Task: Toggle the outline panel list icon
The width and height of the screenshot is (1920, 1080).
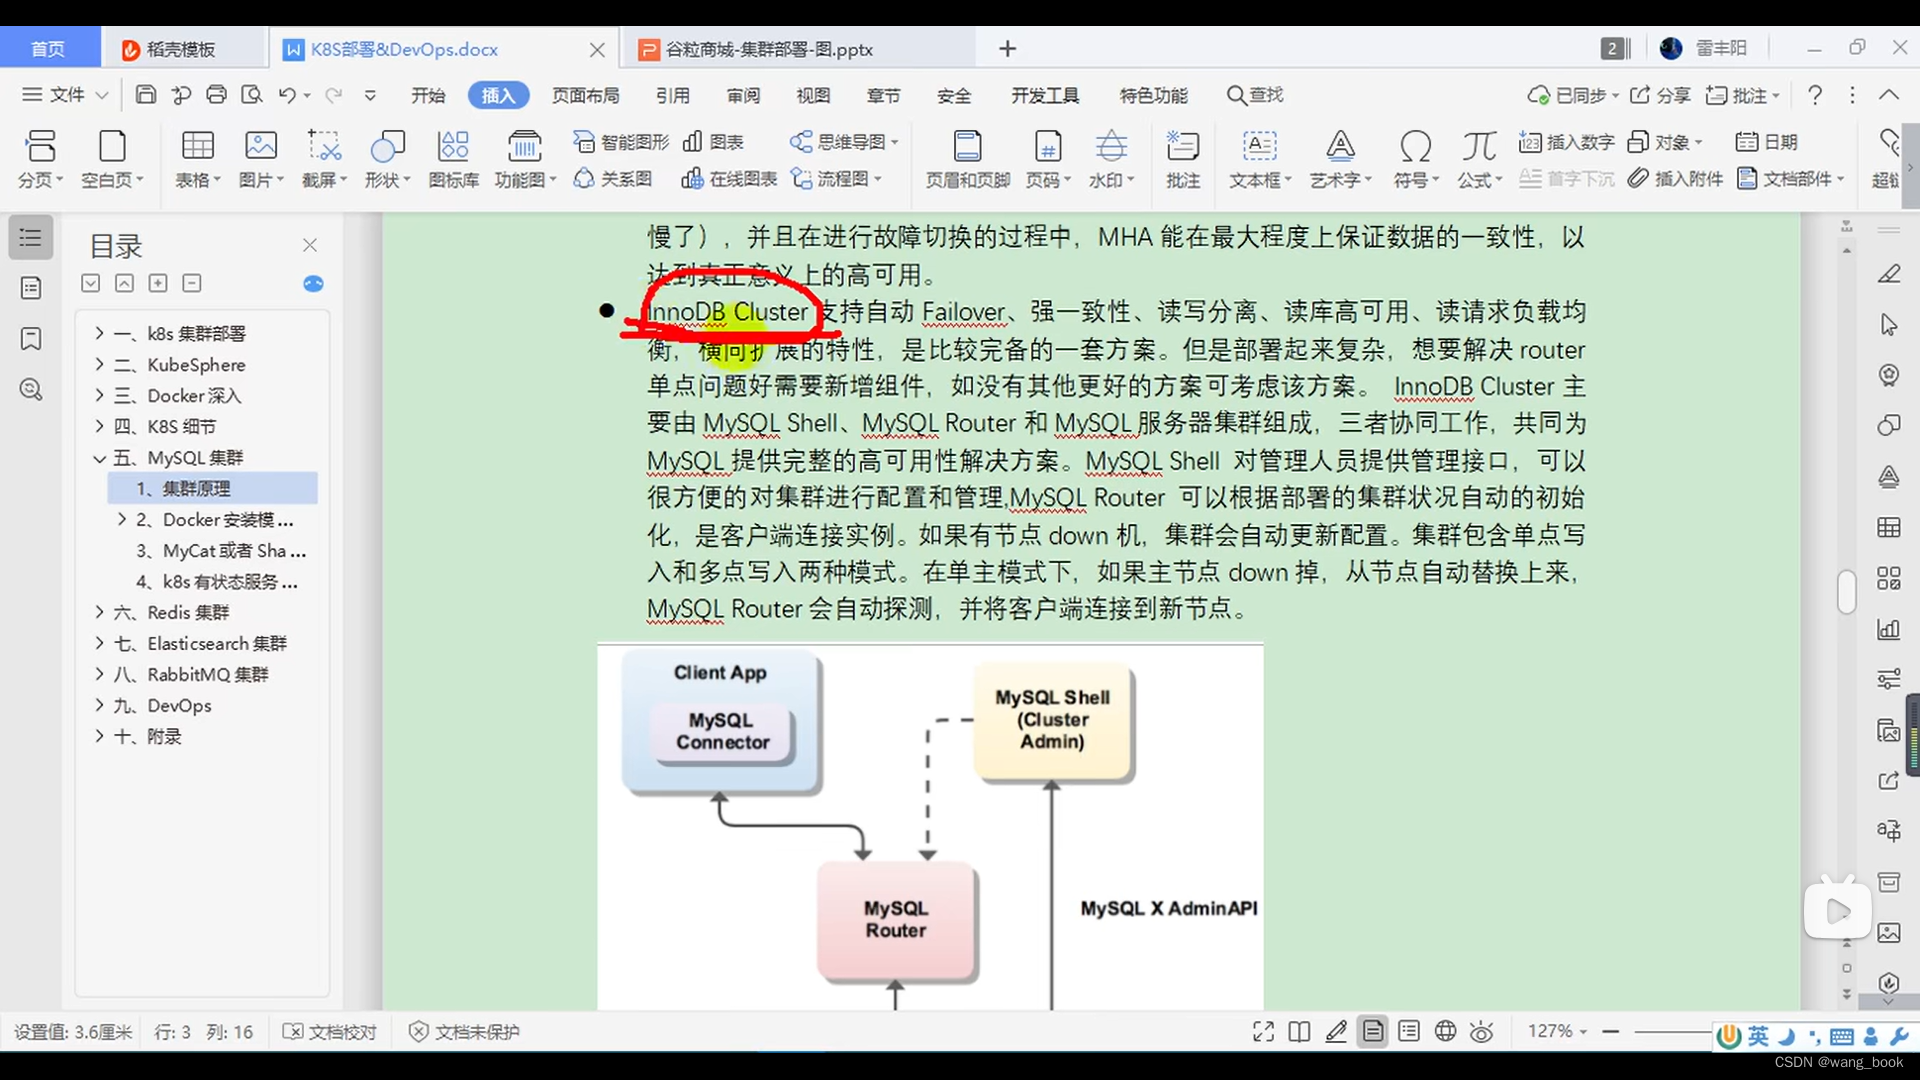Action: tap(31, 238)
